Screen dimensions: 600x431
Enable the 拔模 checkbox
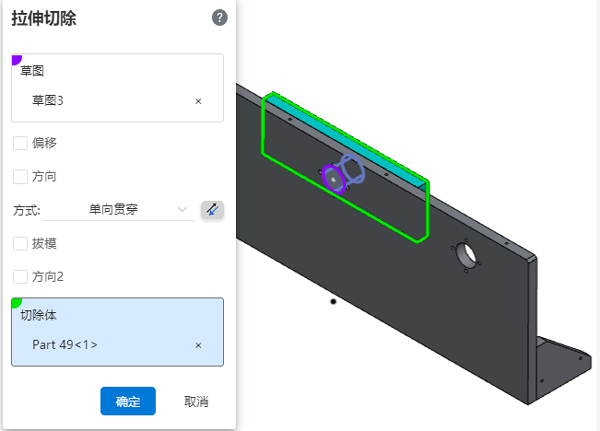pos(20,243)
